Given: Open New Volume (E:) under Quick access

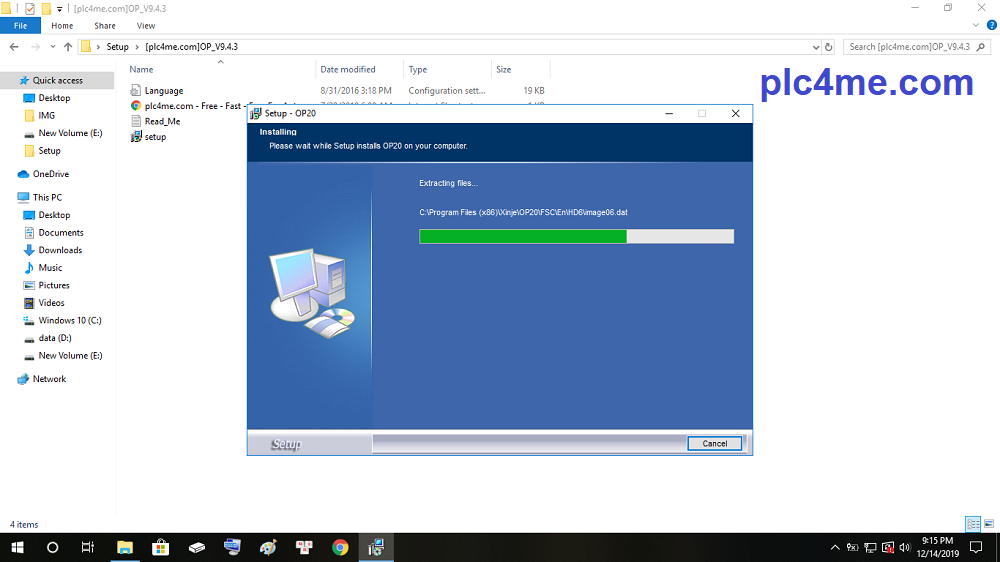Looking at the screenshot, I should point(70,133).
